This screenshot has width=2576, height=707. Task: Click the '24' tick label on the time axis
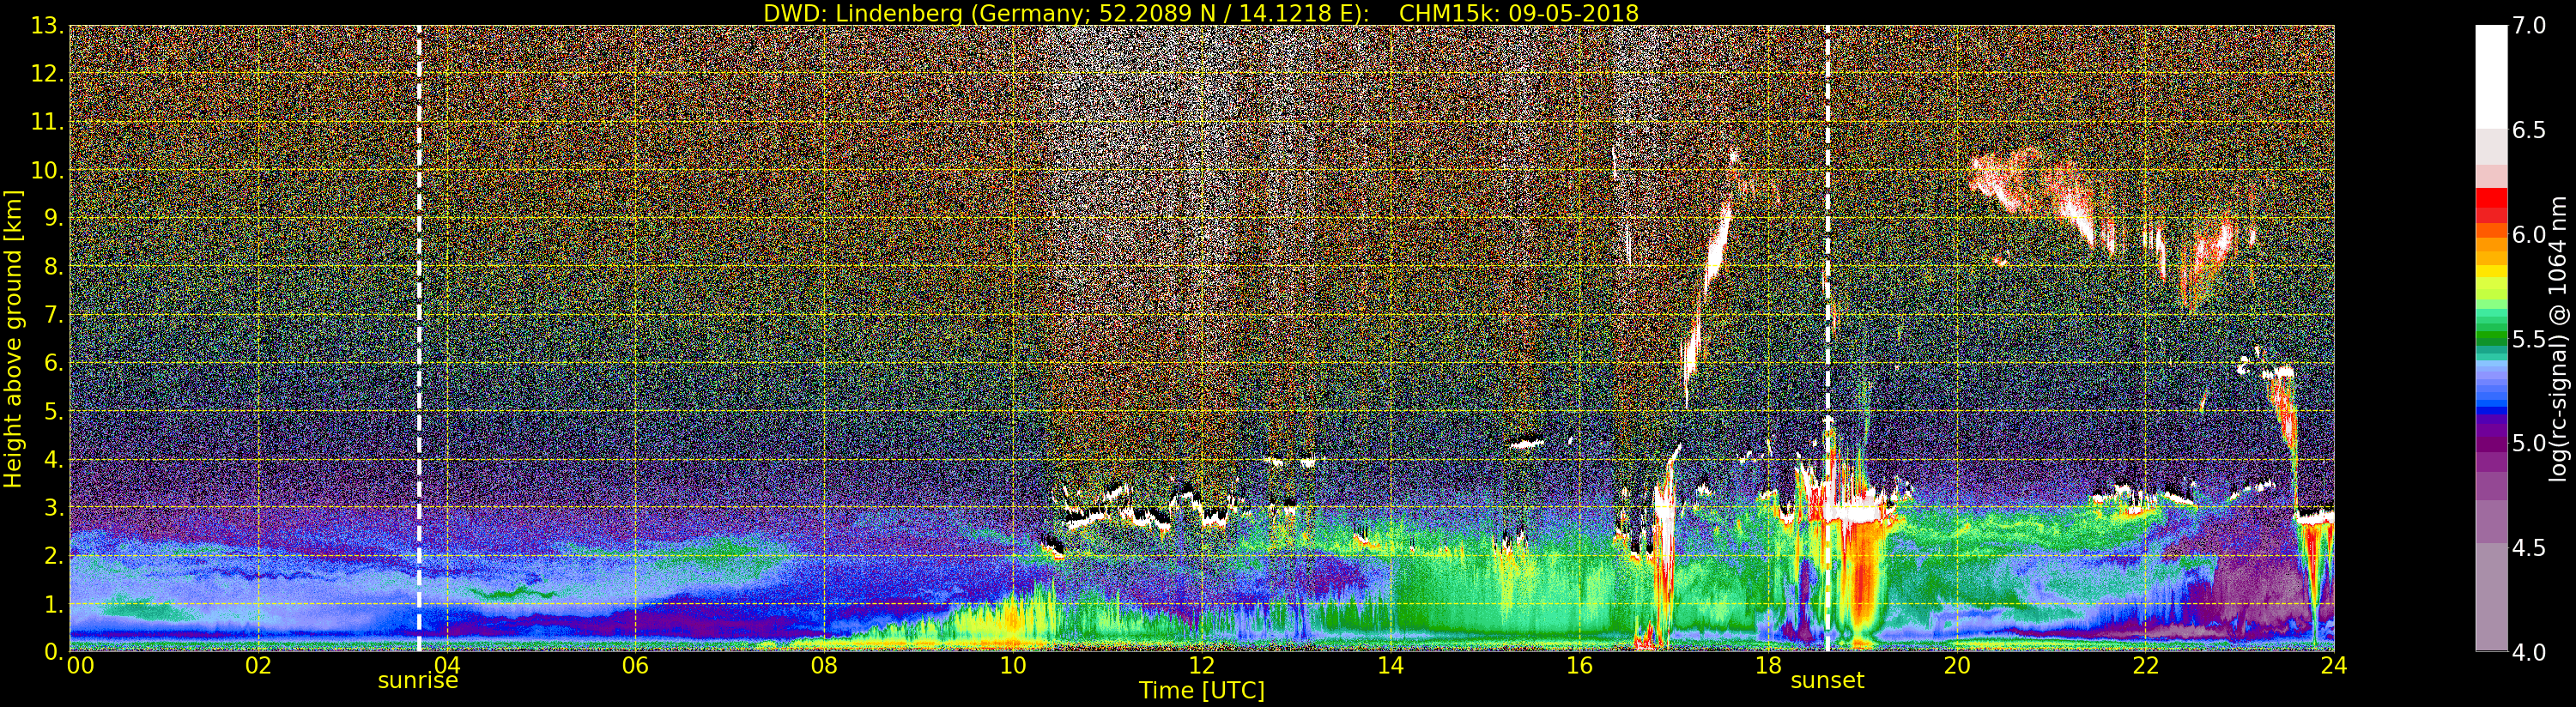2333,666
